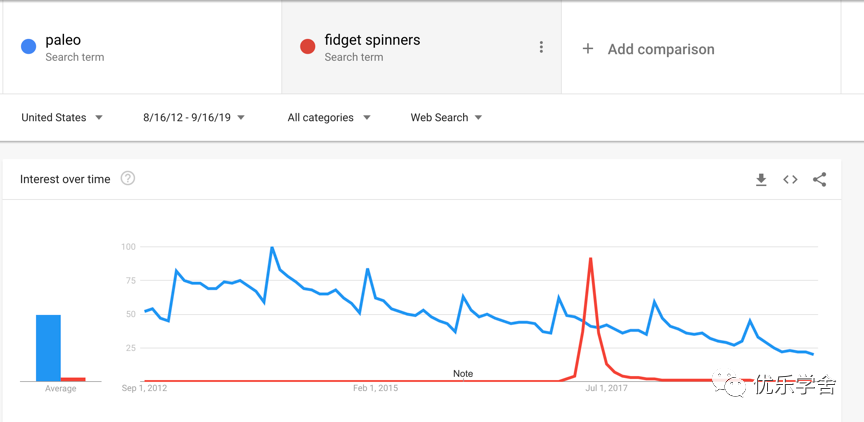This screenshot has height=422, width=864.
Task: Click the red fidget spinners peak point
Action: [590, 258]
